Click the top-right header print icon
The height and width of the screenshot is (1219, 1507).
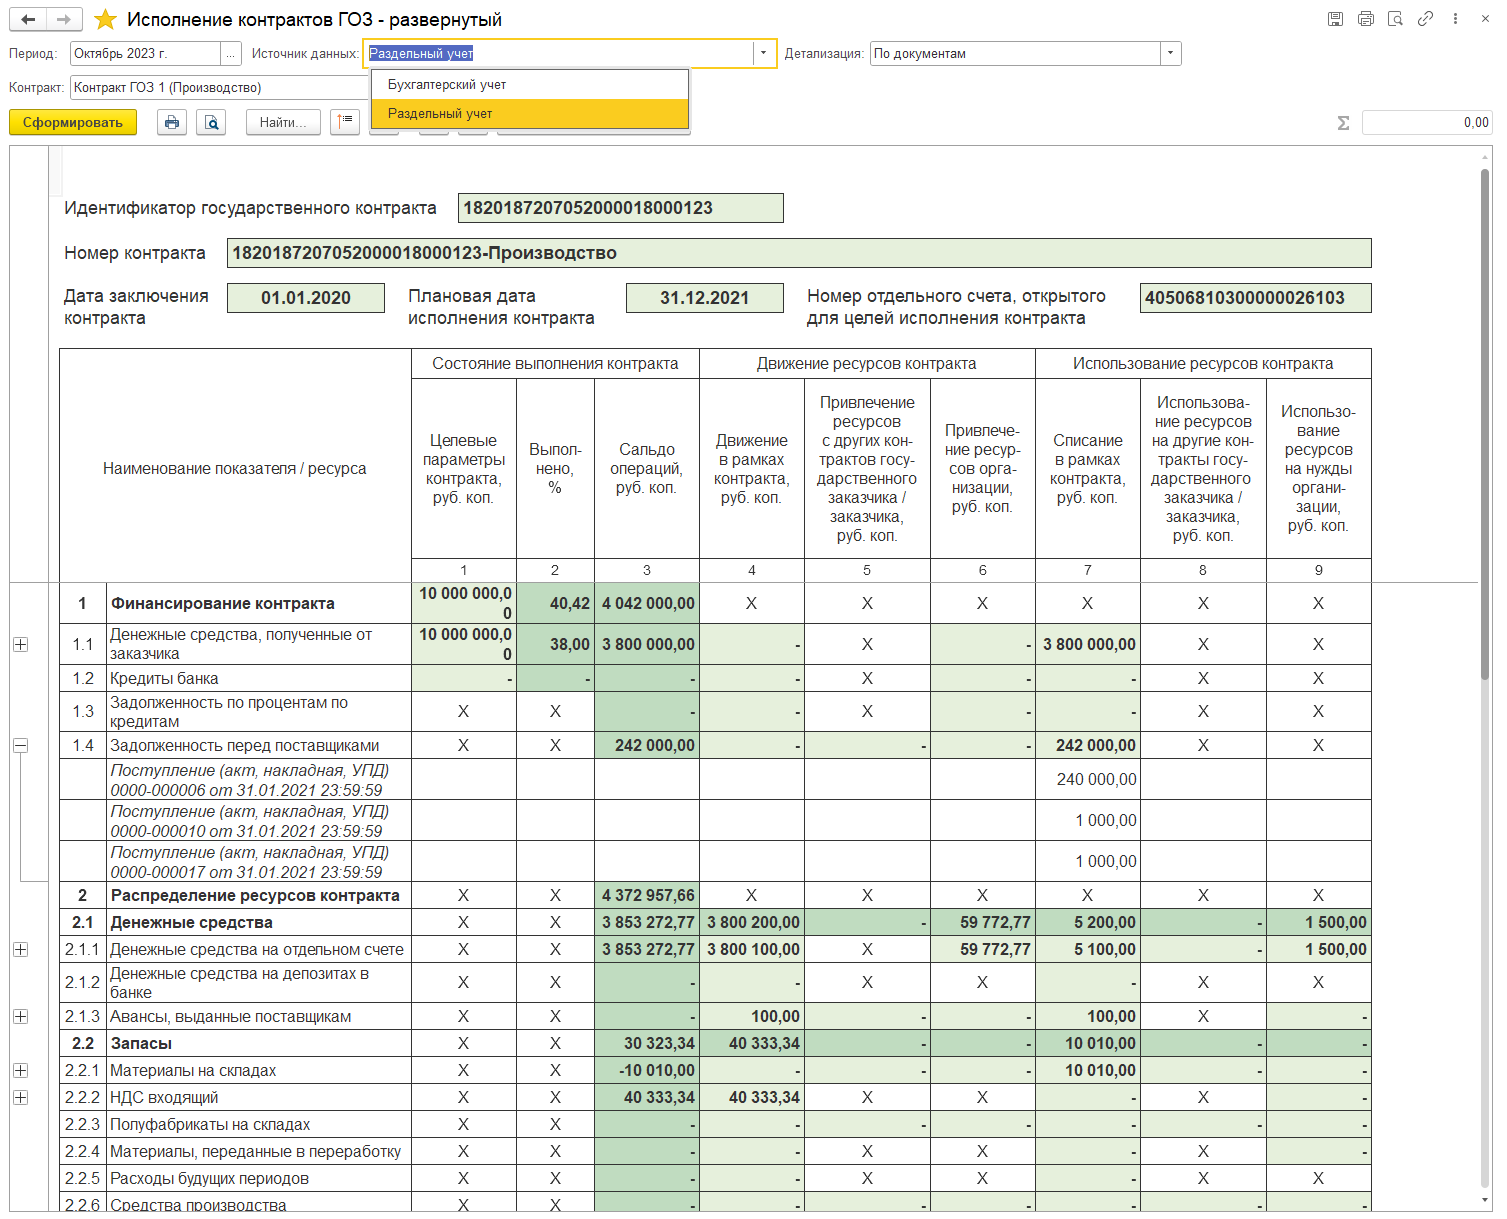pos(1365,19)
